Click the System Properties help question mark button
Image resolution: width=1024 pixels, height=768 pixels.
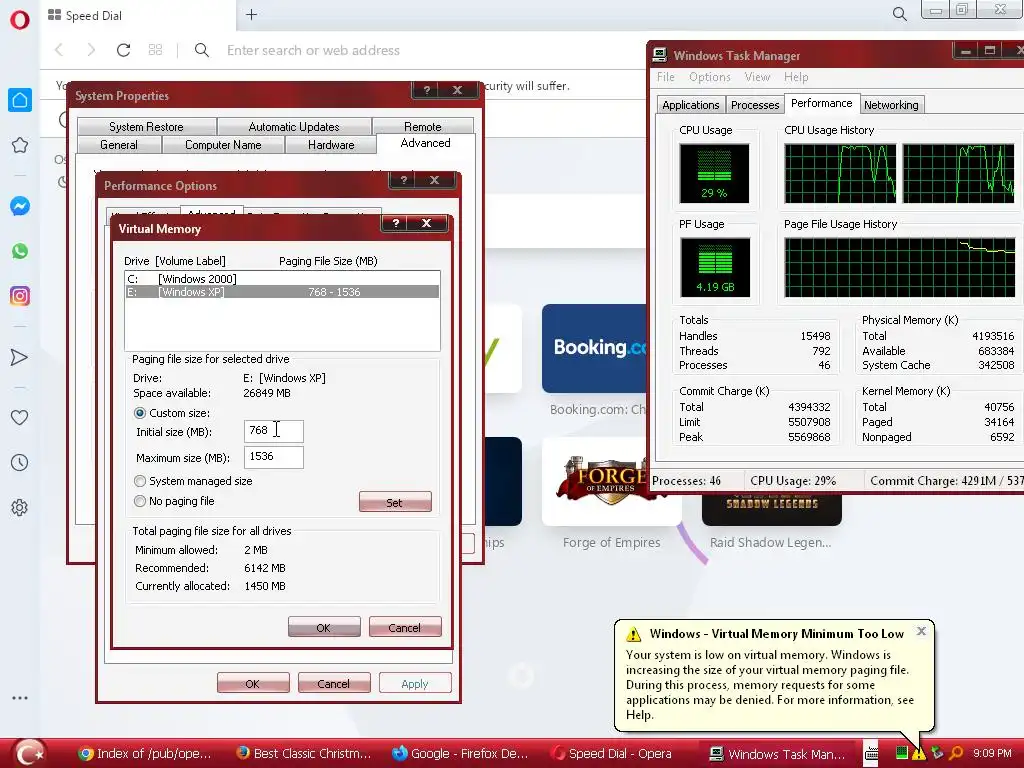point(426,90)
